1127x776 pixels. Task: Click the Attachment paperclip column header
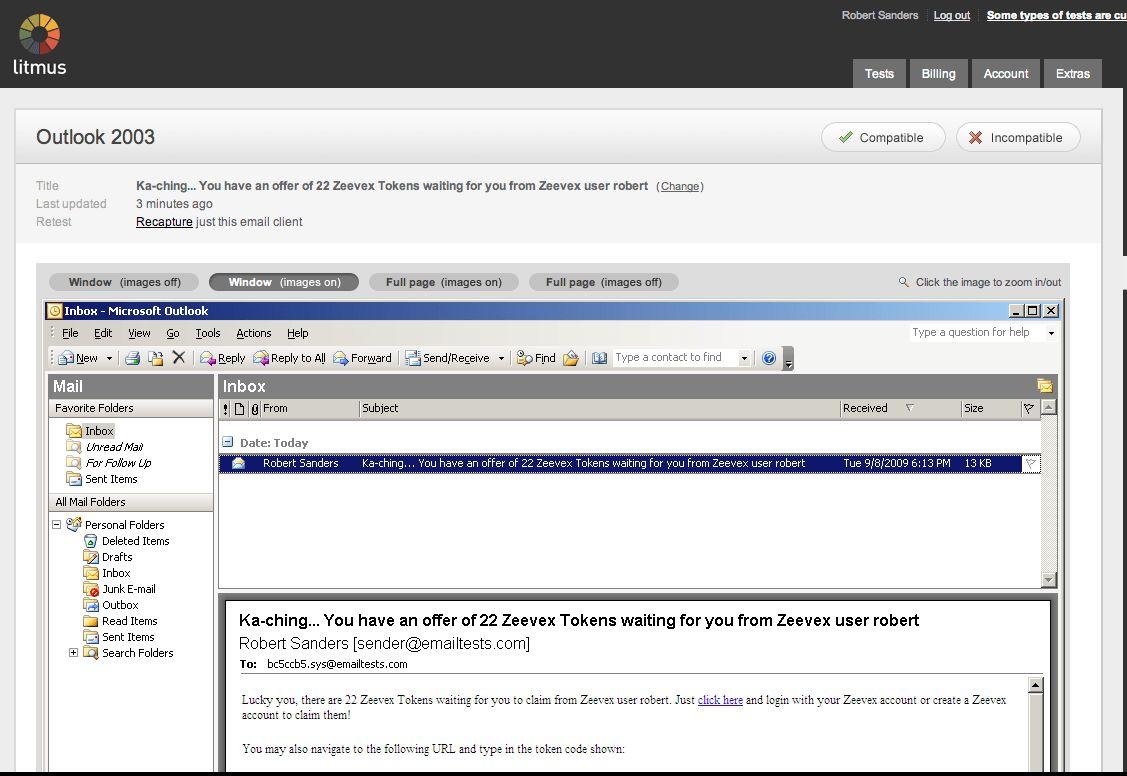pyautogui.click(x=254, y=408)
